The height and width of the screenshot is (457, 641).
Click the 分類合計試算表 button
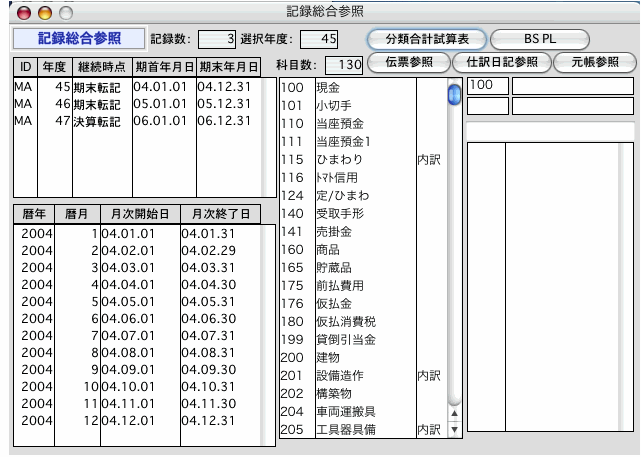tap(426, 39)
